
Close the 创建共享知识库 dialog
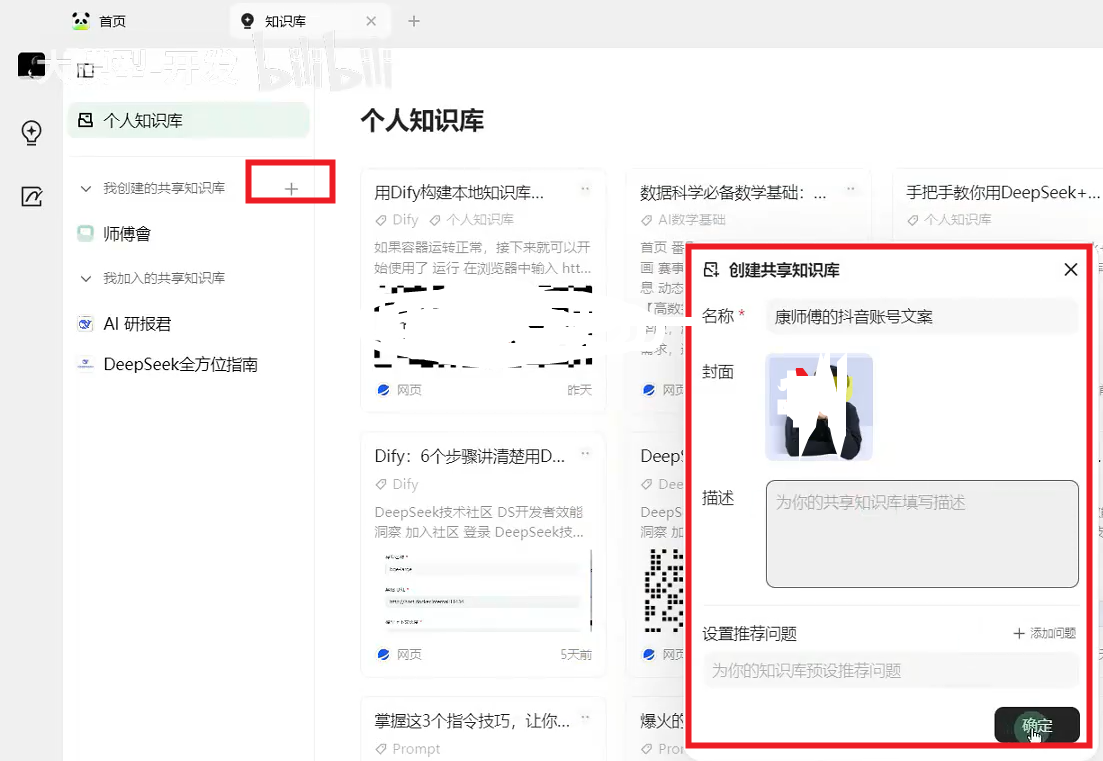pos(1071,269)
